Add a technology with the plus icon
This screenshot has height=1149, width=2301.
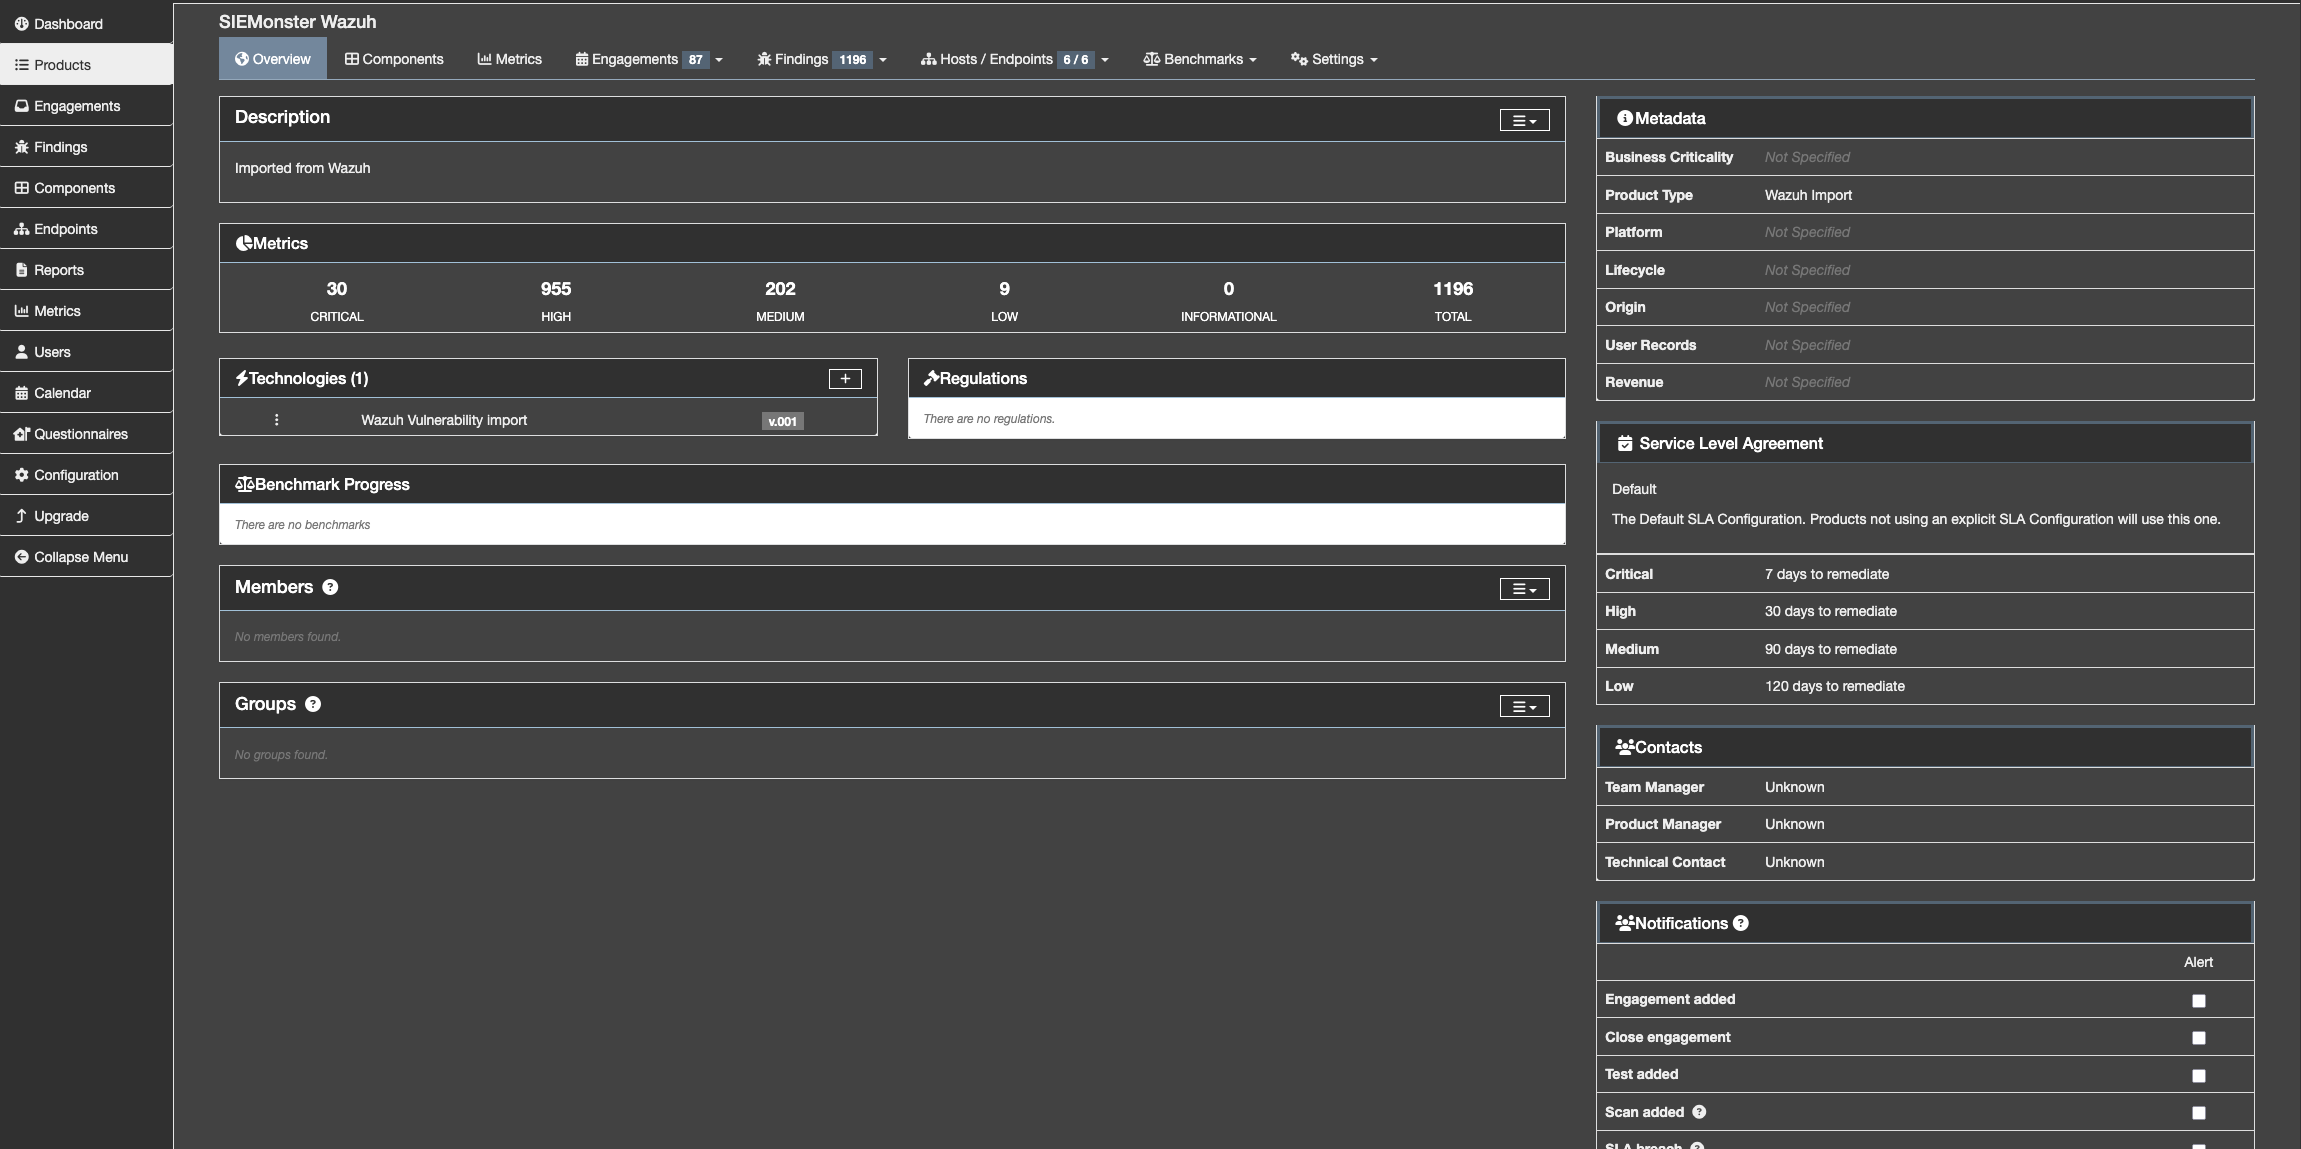click(x=845, y=378)
